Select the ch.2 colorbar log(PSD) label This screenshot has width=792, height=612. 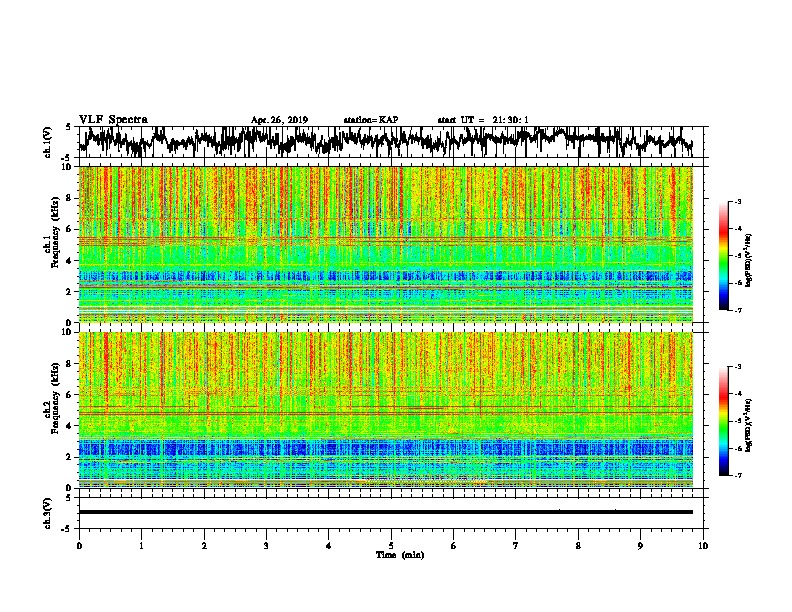coord(749,425)
